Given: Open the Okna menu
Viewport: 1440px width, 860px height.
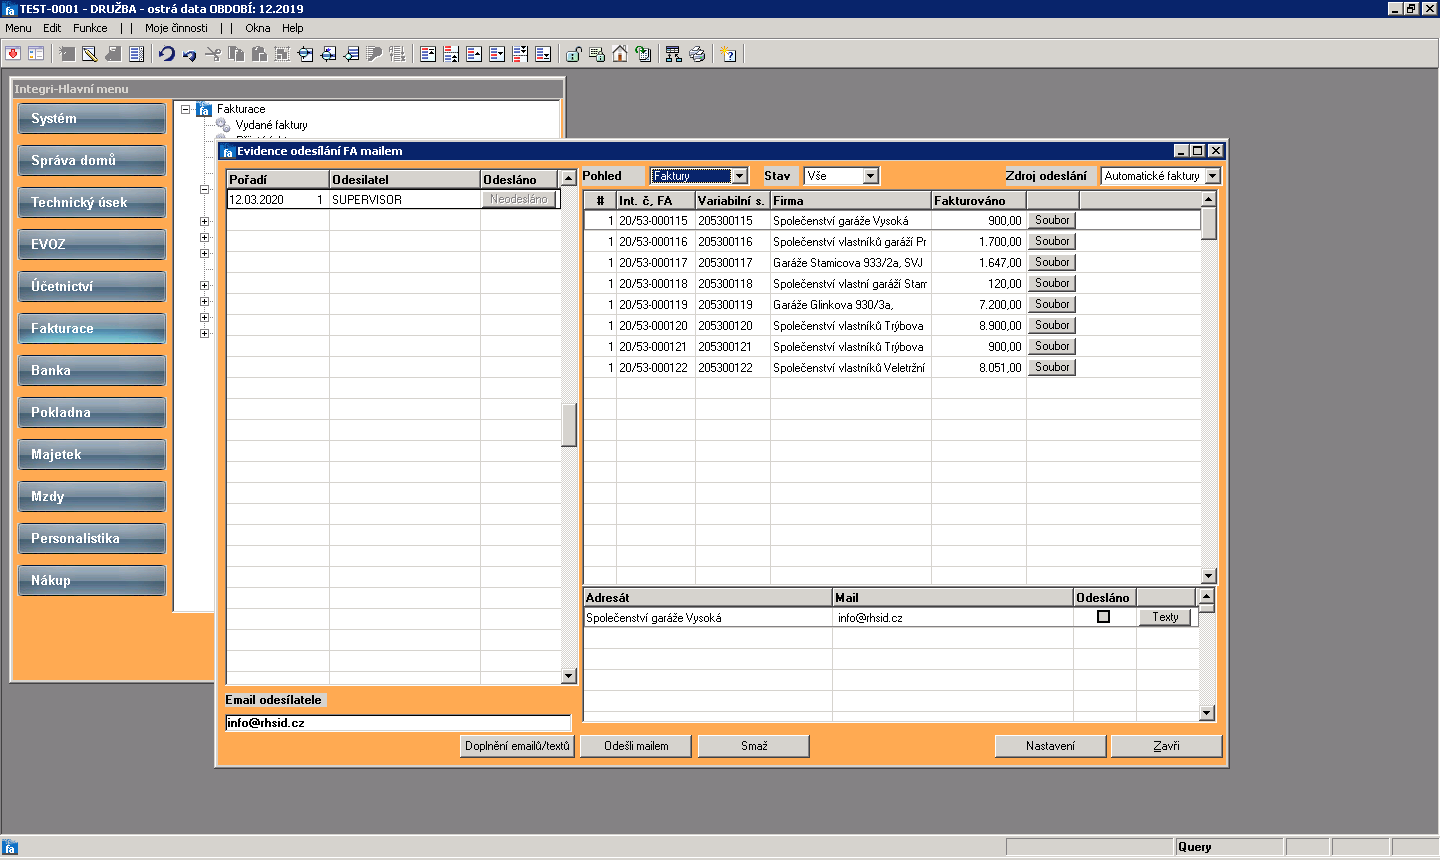Looking at the screenshot, I should point(258,28).
